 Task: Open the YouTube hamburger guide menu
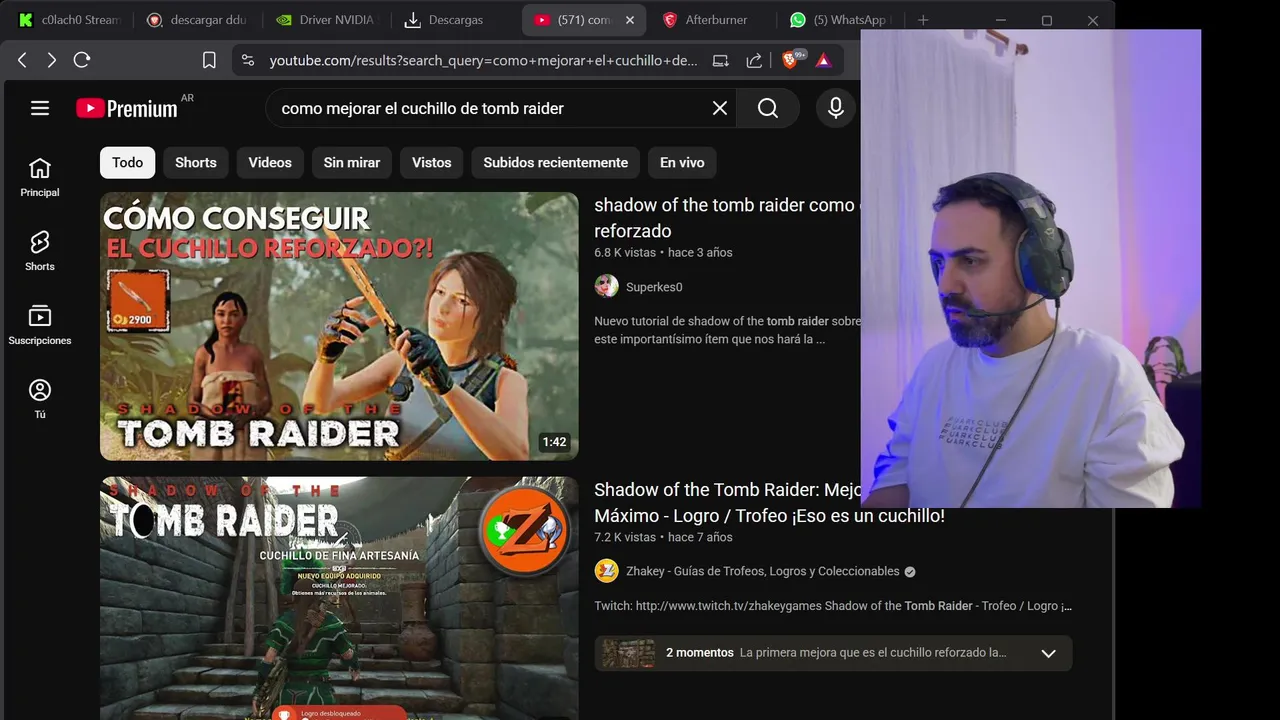pos(40,108)
